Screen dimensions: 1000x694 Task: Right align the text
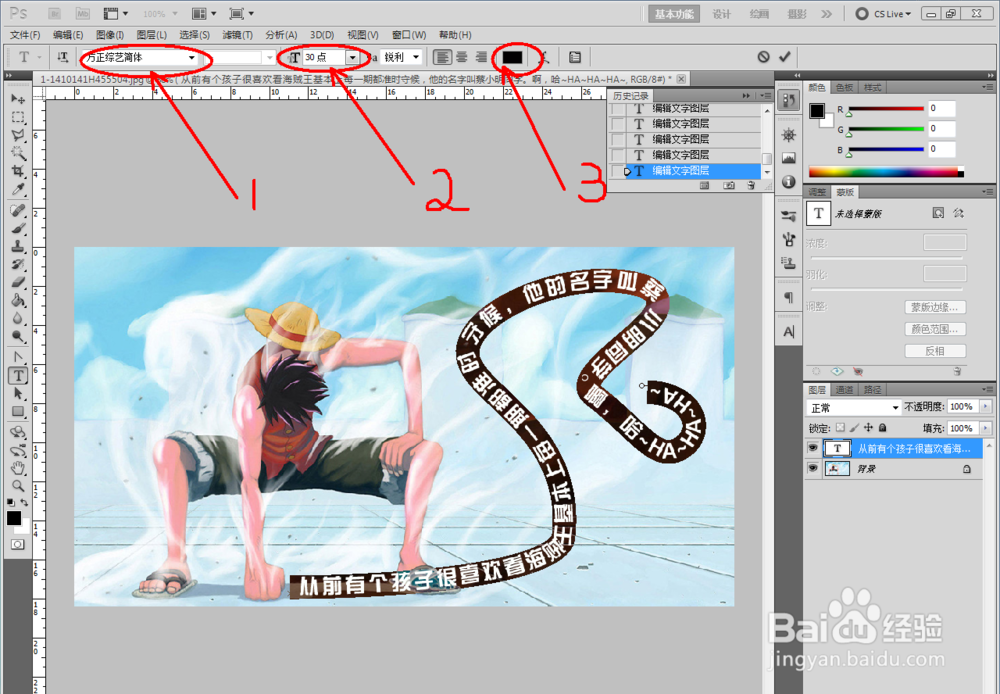tap(482, 57)
